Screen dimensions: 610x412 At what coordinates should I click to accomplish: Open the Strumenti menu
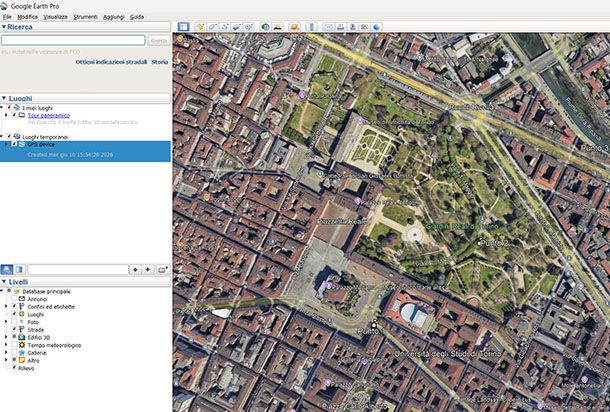[85, 17]
